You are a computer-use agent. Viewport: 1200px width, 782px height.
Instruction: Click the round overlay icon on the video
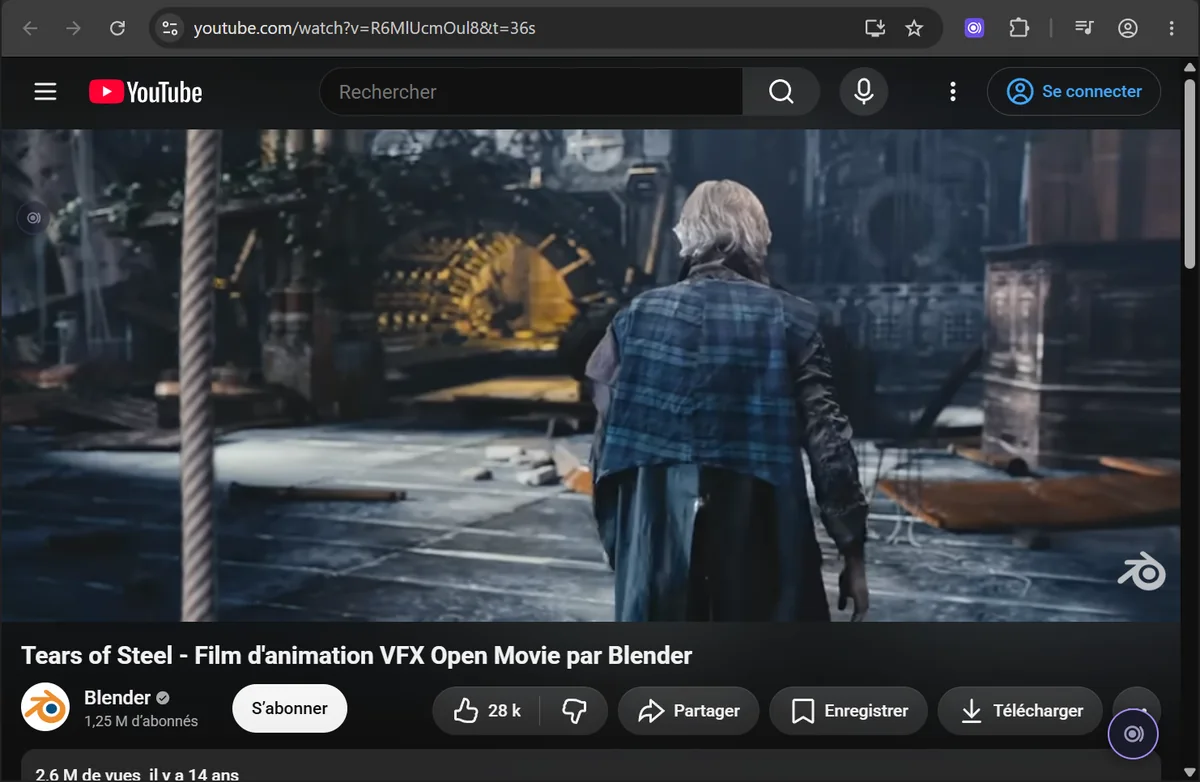(x=33, y=217)
